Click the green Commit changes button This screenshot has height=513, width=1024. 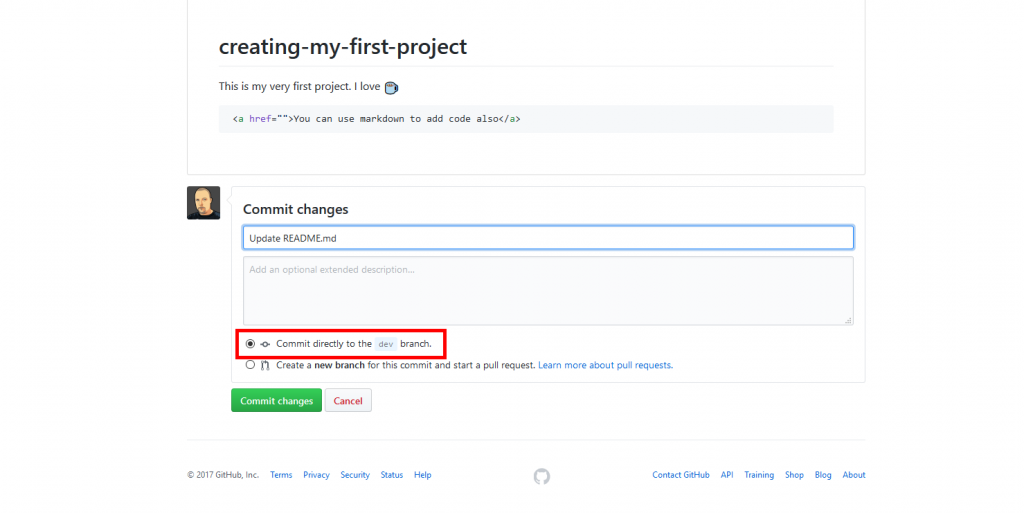coord(276,401)
